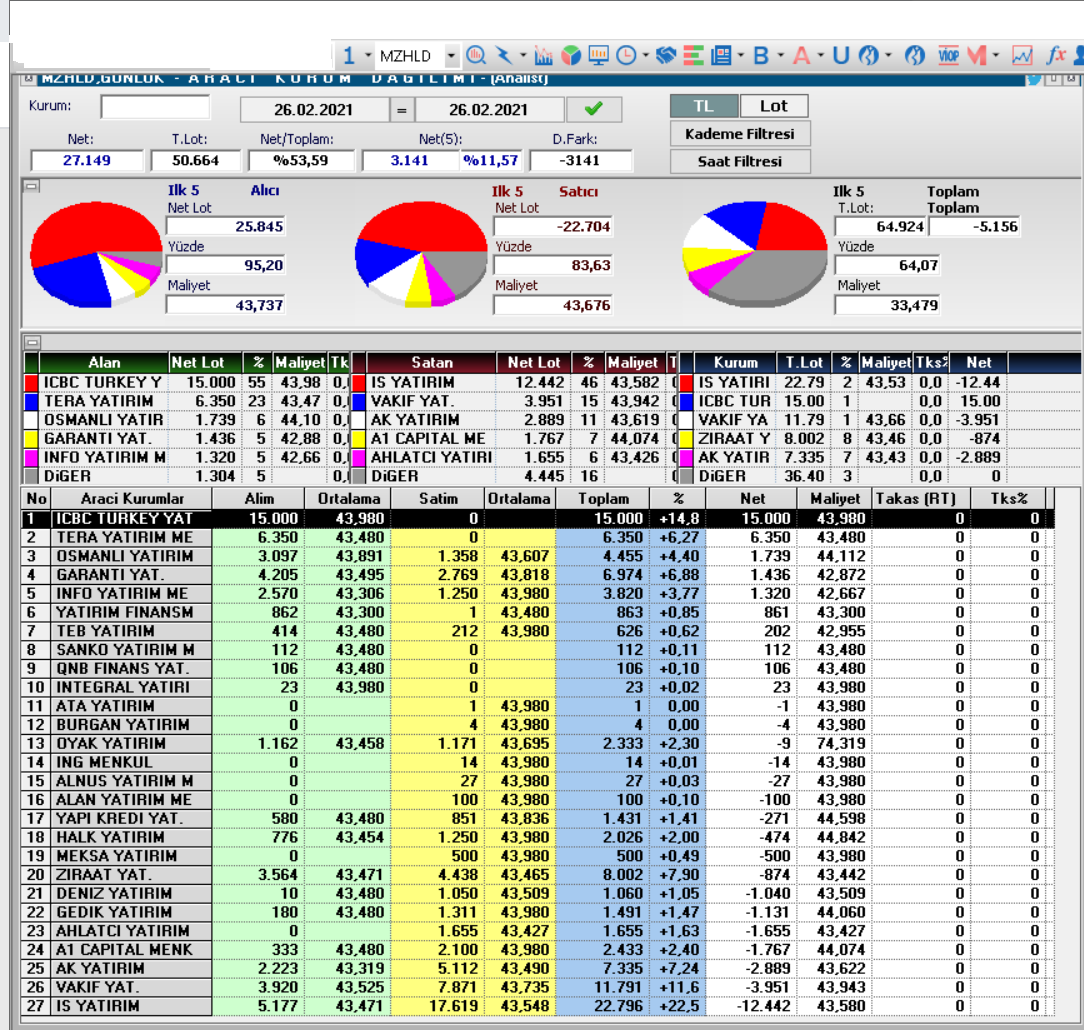The height and width of the screenshot is (1030, 1084).
Task: Select row 14 ING MENKUL
Action: coord(538,762)
